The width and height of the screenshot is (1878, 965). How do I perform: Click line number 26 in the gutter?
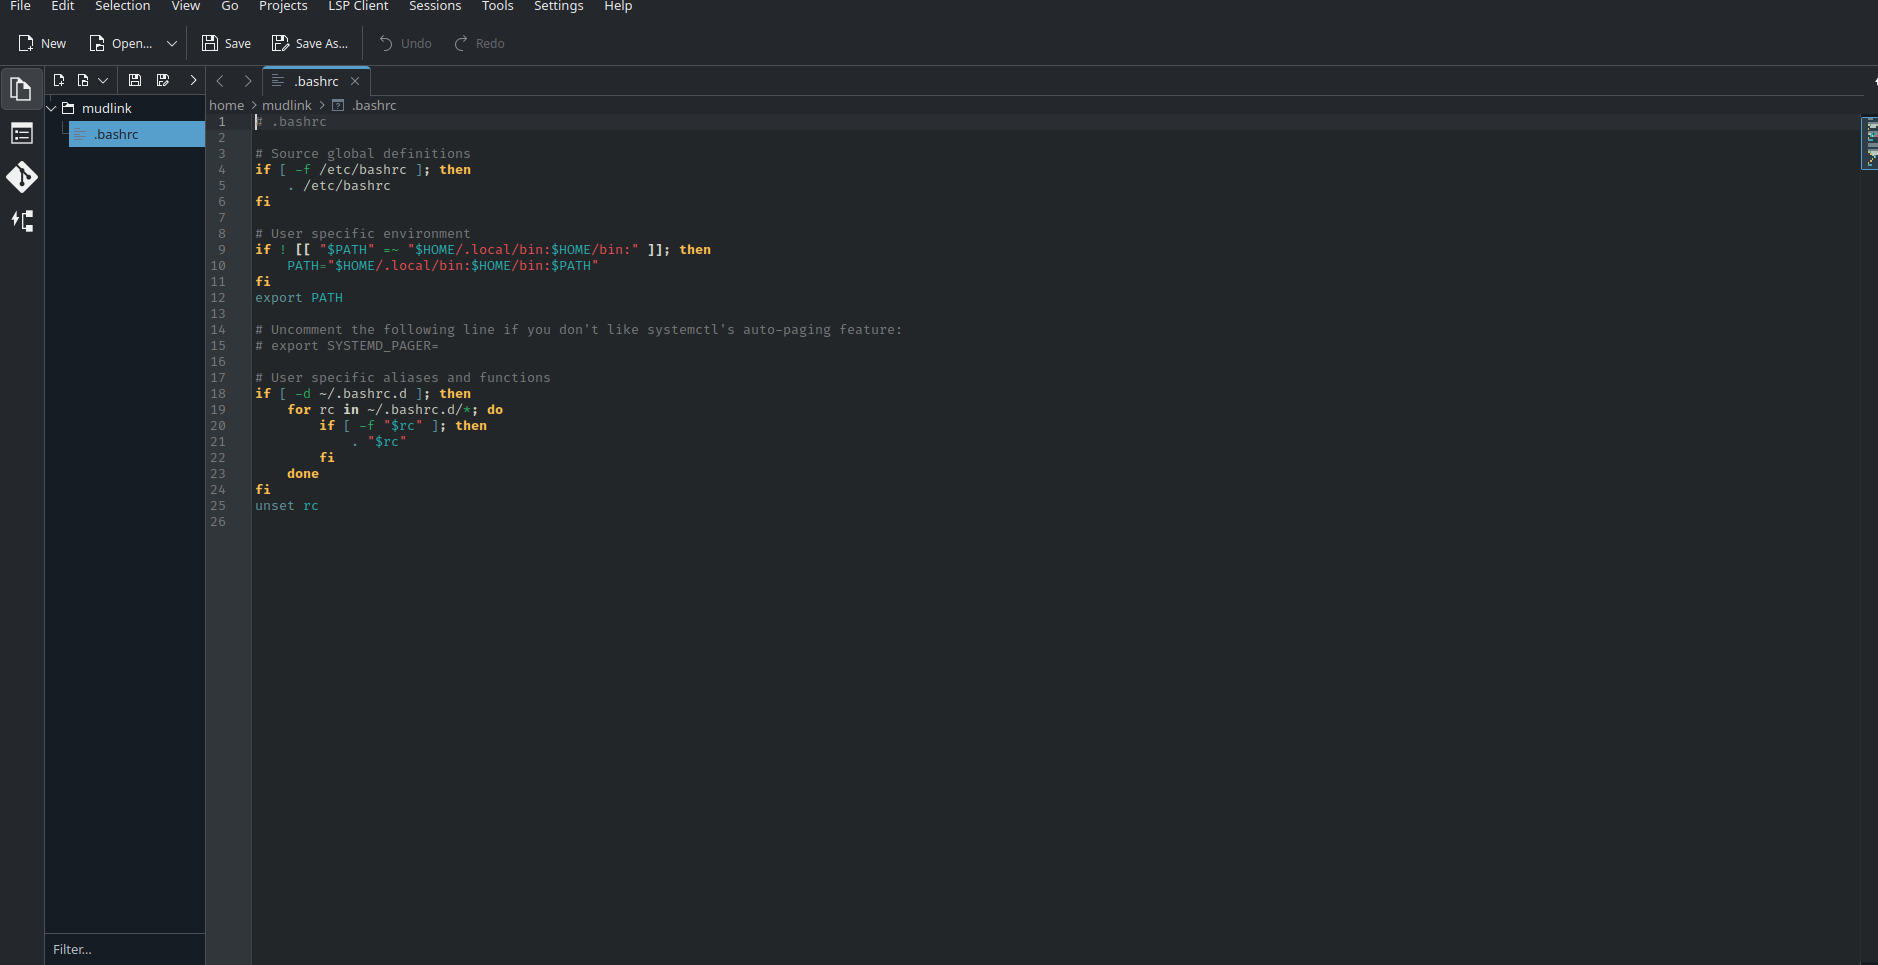click(x=218, y=522)
